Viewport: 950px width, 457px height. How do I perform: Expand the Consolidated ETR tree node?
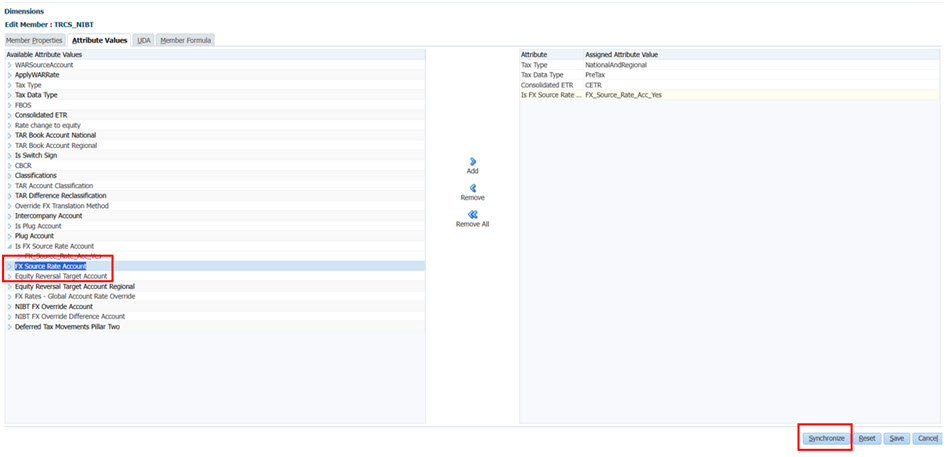point(10,115)
